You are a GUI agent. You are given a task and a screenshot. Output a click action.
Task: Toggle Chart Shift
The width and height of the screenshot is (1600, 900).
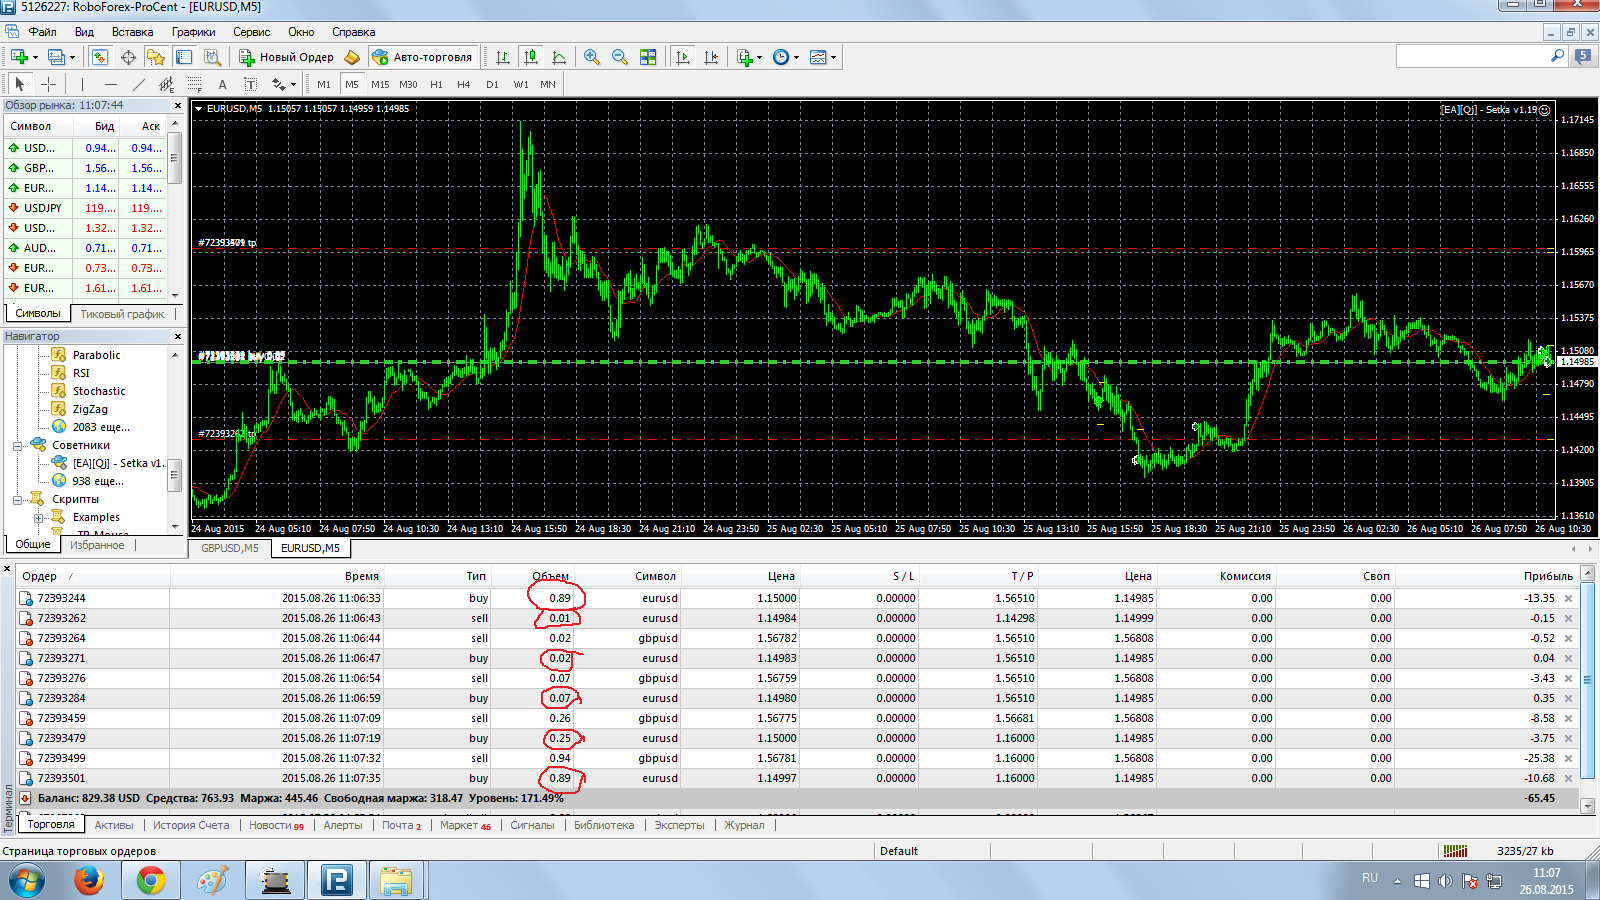pyautogui.click(x=711, y=57)
